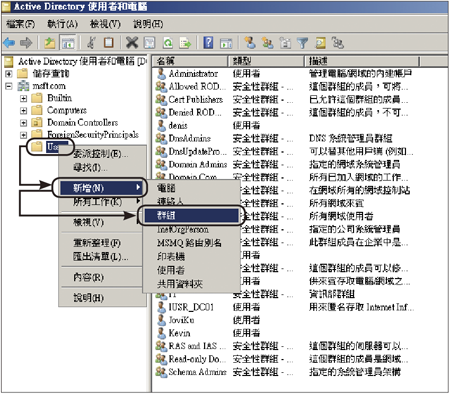Choose 委派控制(E) in the context menu
The height and width of the screenshot is (394, 450).
pyautogui.click(x=102, y=154)
